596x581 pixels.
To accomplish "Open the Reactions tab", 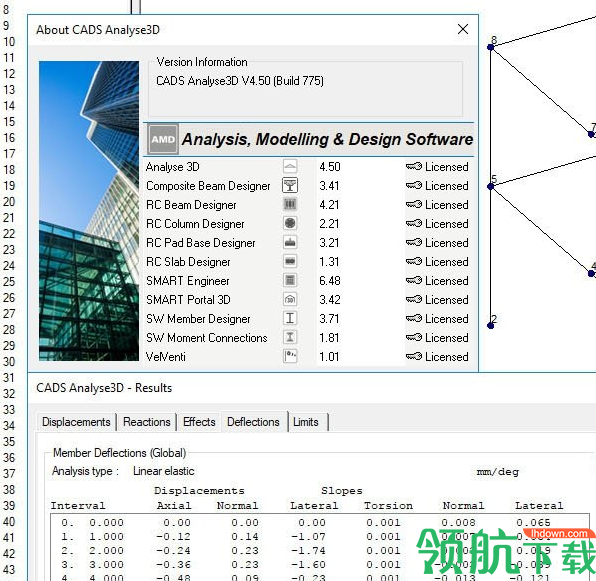I will [147, 422].
